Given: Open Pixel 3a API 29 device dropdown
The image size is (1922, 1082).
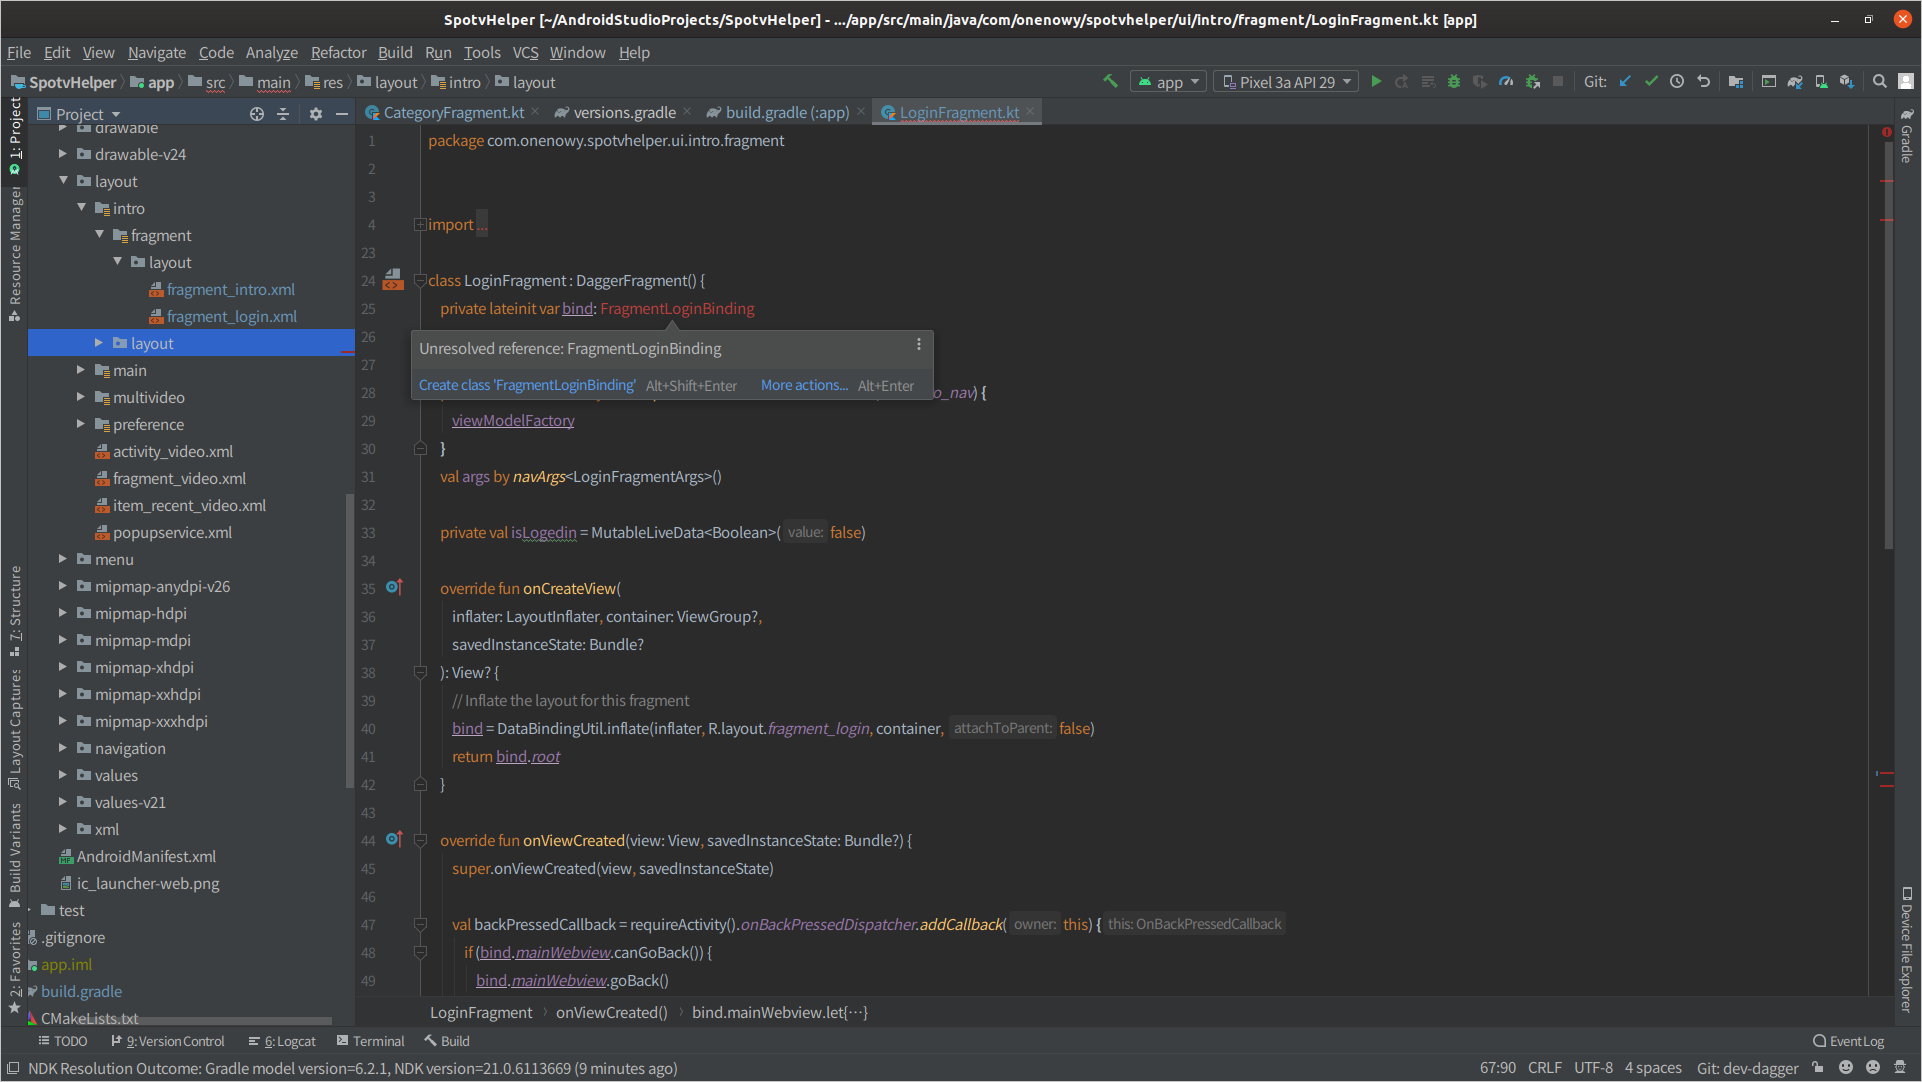Looking at the screenshot, I should 1286,82.
